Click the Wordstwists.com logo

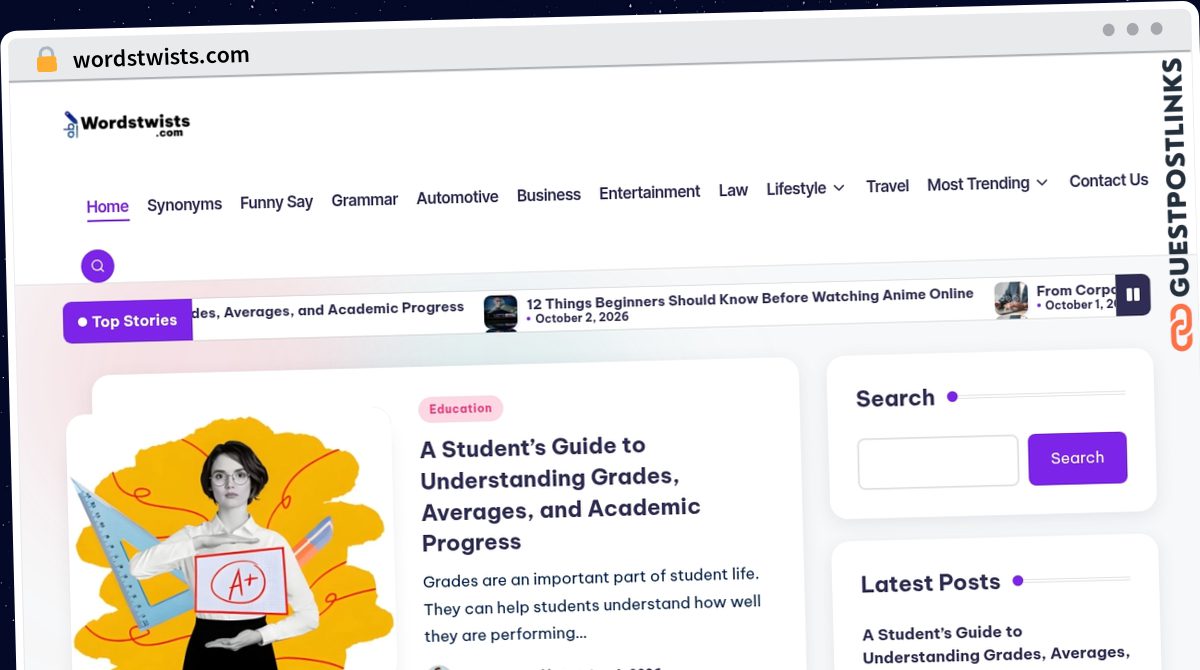(127, 124)
